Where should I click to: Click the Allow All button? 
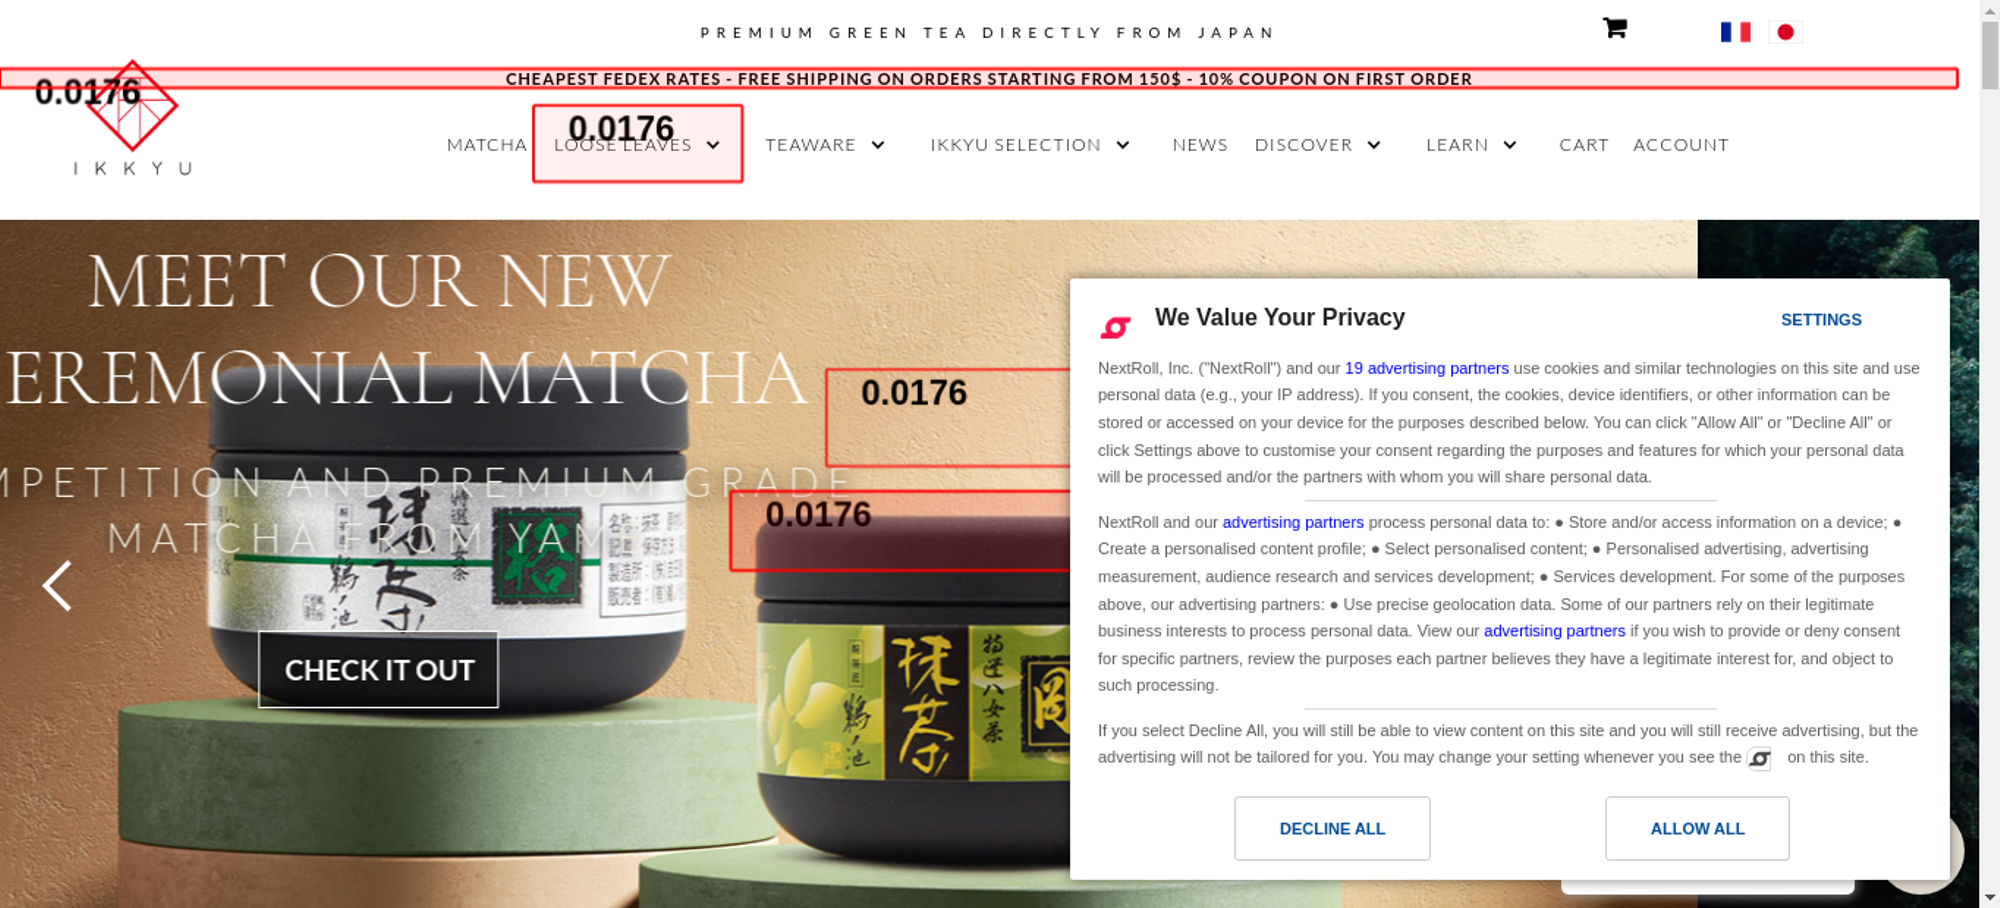click(1697, 828)
